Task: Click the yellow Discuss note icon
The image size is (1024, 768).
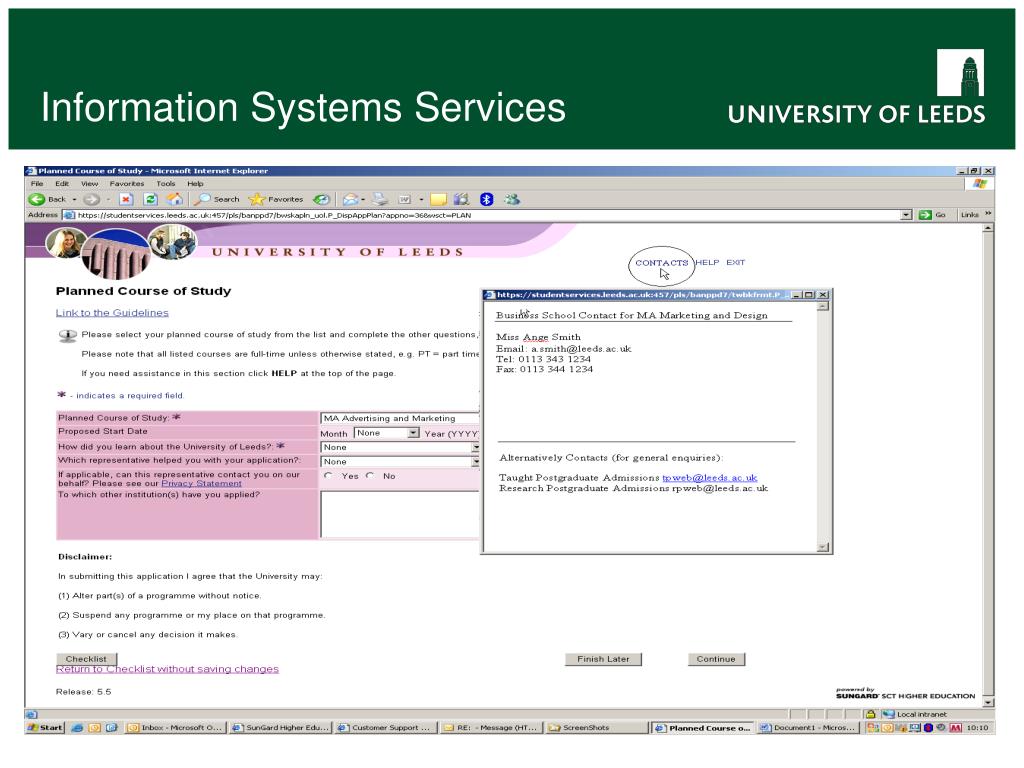Action: (x=438, y=199)
